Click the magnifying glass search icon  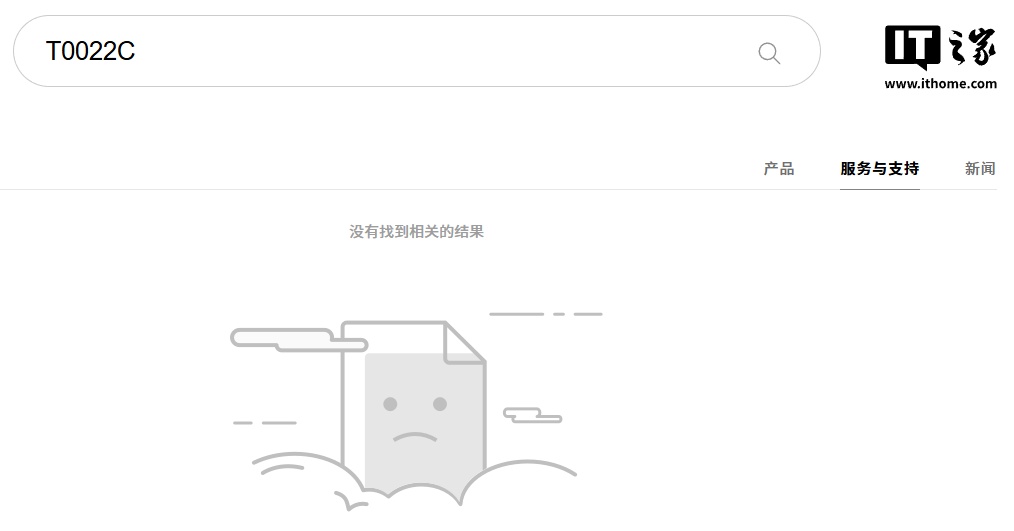tap(769, 52)
